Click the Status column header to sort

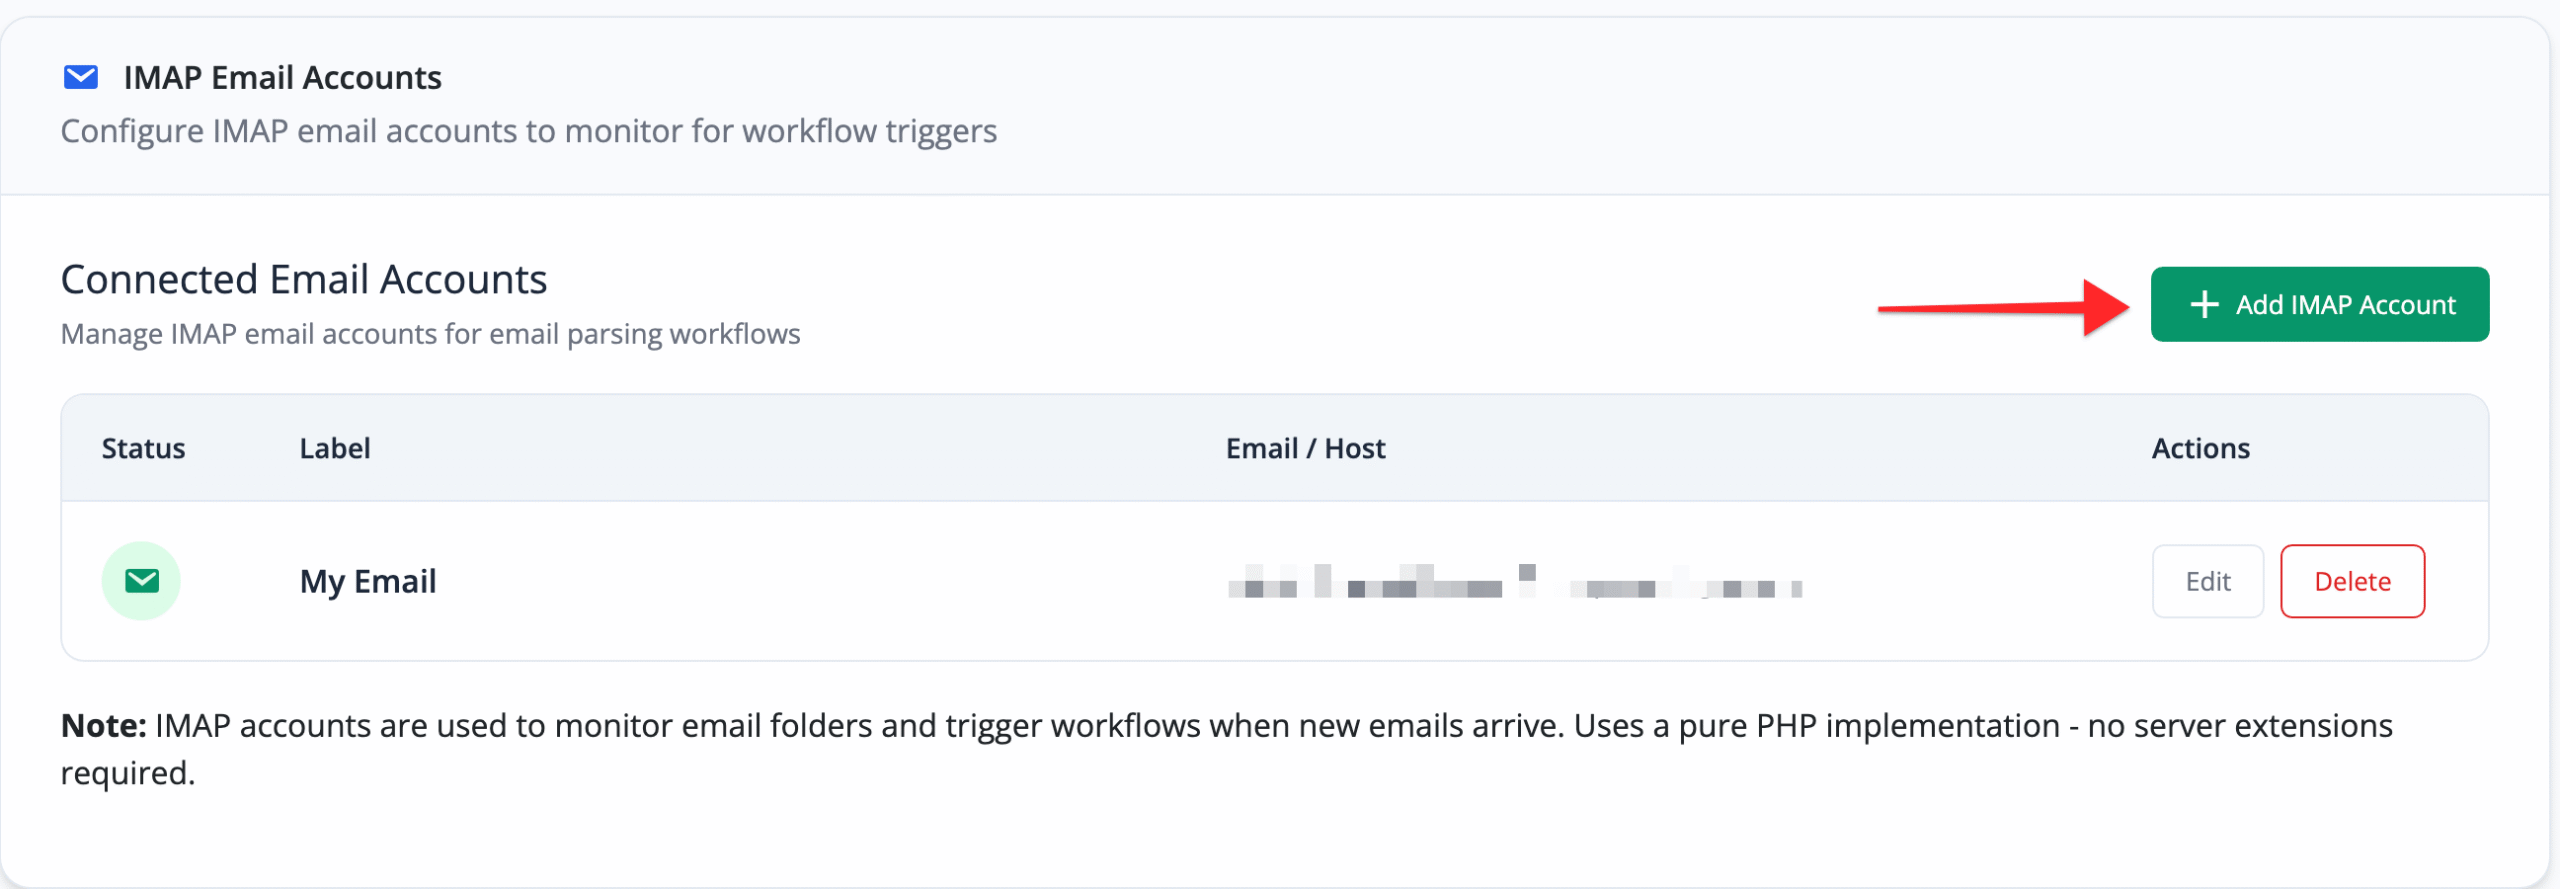point(142,448)
